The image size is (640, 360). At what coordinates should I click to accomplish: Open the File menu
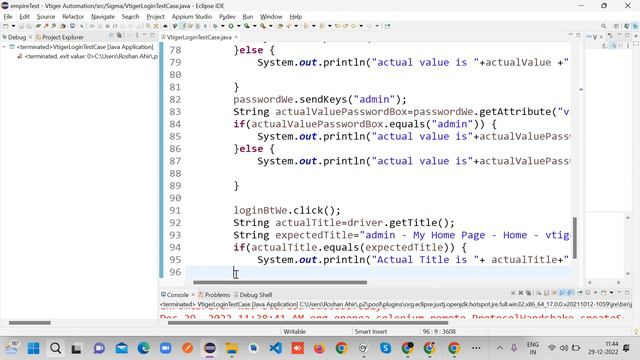coord(8,17)
